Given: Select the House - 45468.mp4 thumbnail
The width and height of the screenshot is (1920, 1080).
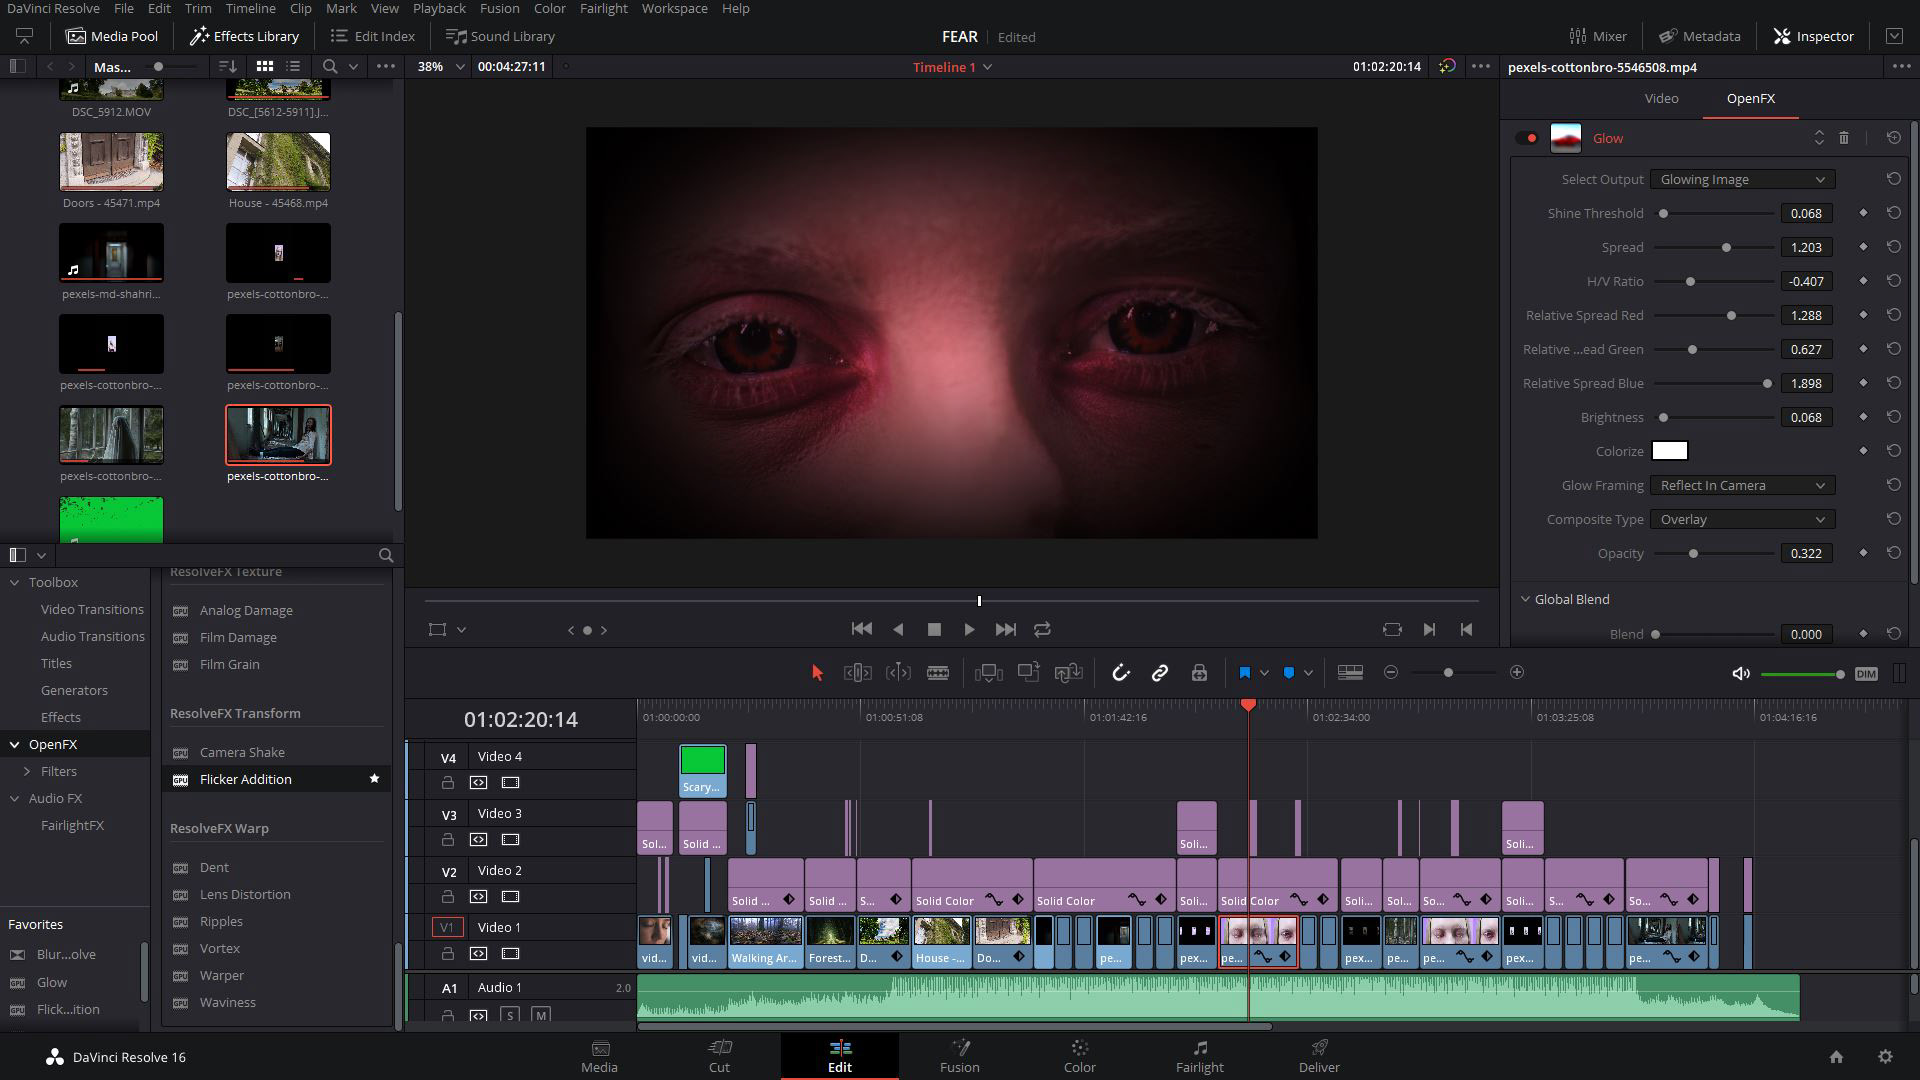Looking at the screenshot, I should click(278, 162).
